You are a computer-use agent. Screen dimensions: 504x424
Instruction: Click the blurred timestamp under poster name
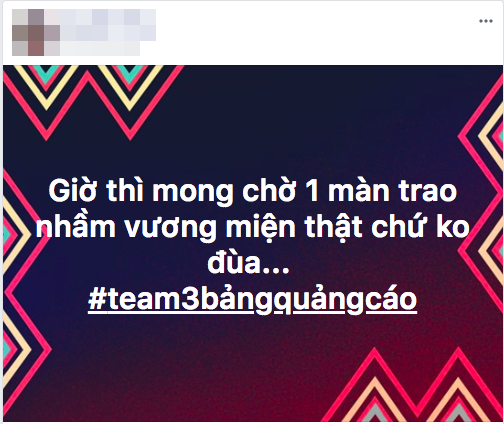pyautogui.click(x=100, y=48)
